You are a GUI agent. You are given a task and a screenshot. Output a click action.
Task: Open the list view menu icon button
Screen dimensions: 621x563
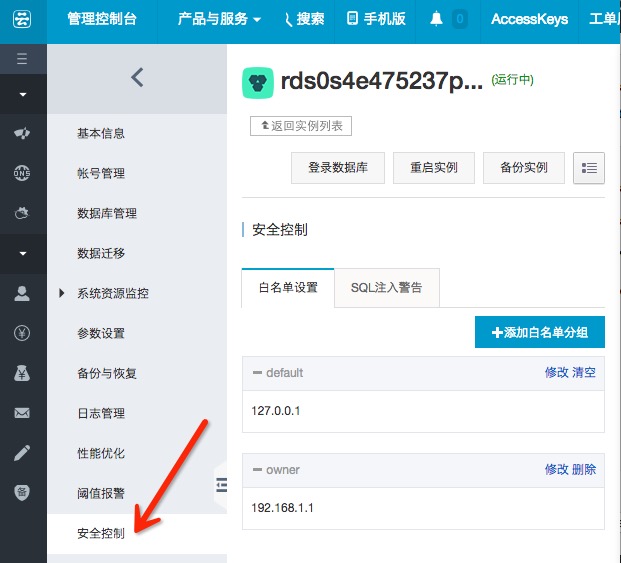(589, 168)
